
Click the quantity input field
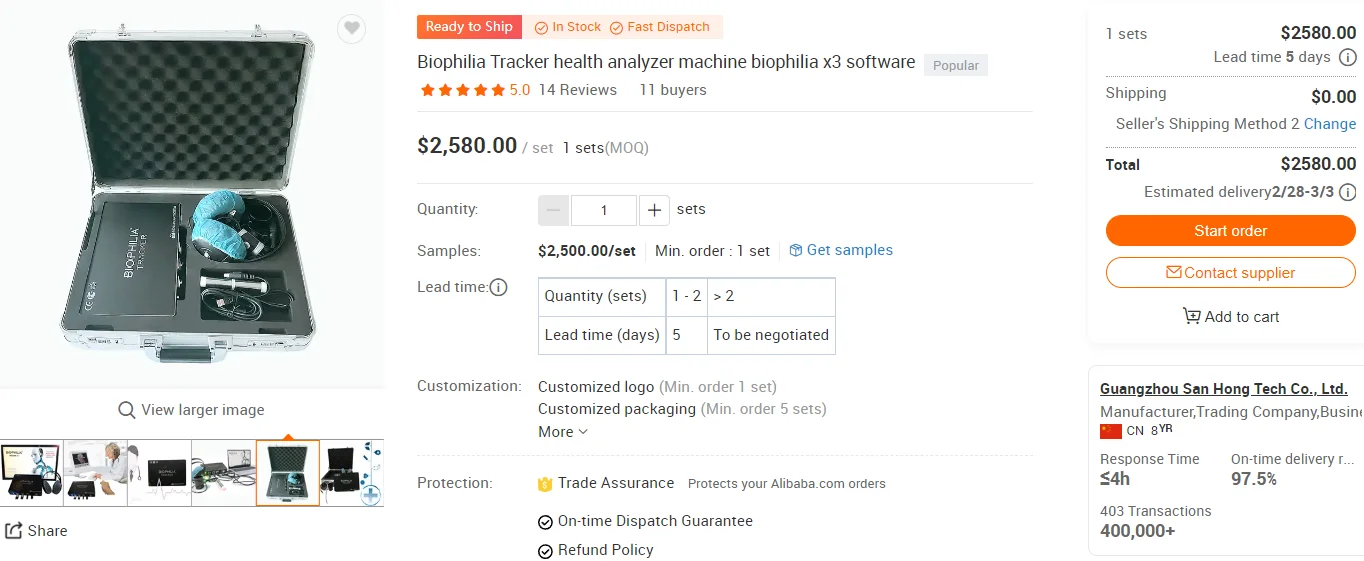[604, 210]
